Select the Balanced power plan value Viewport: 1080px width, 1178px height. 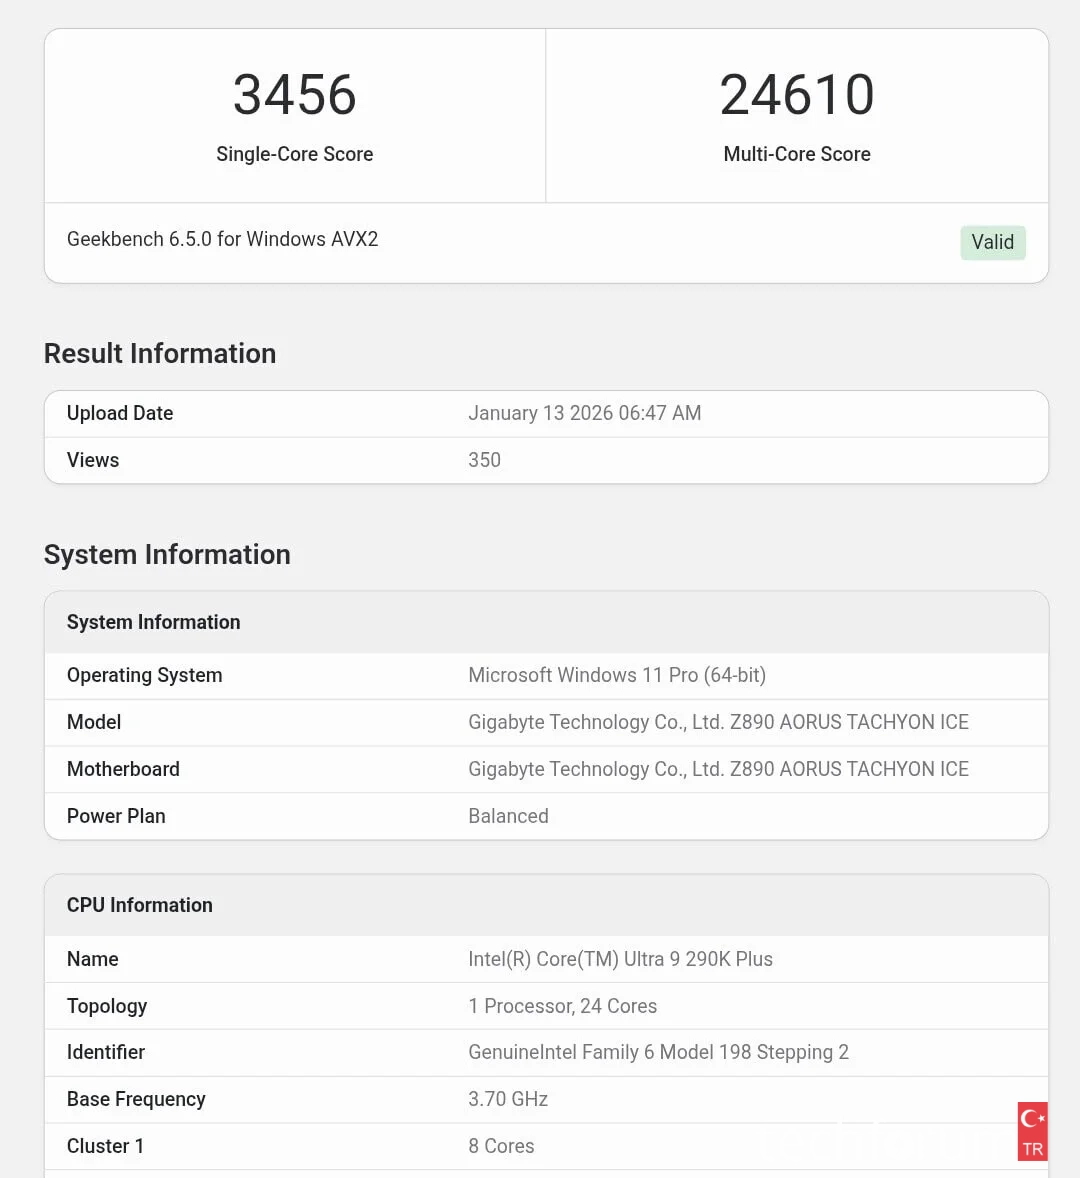508,816
